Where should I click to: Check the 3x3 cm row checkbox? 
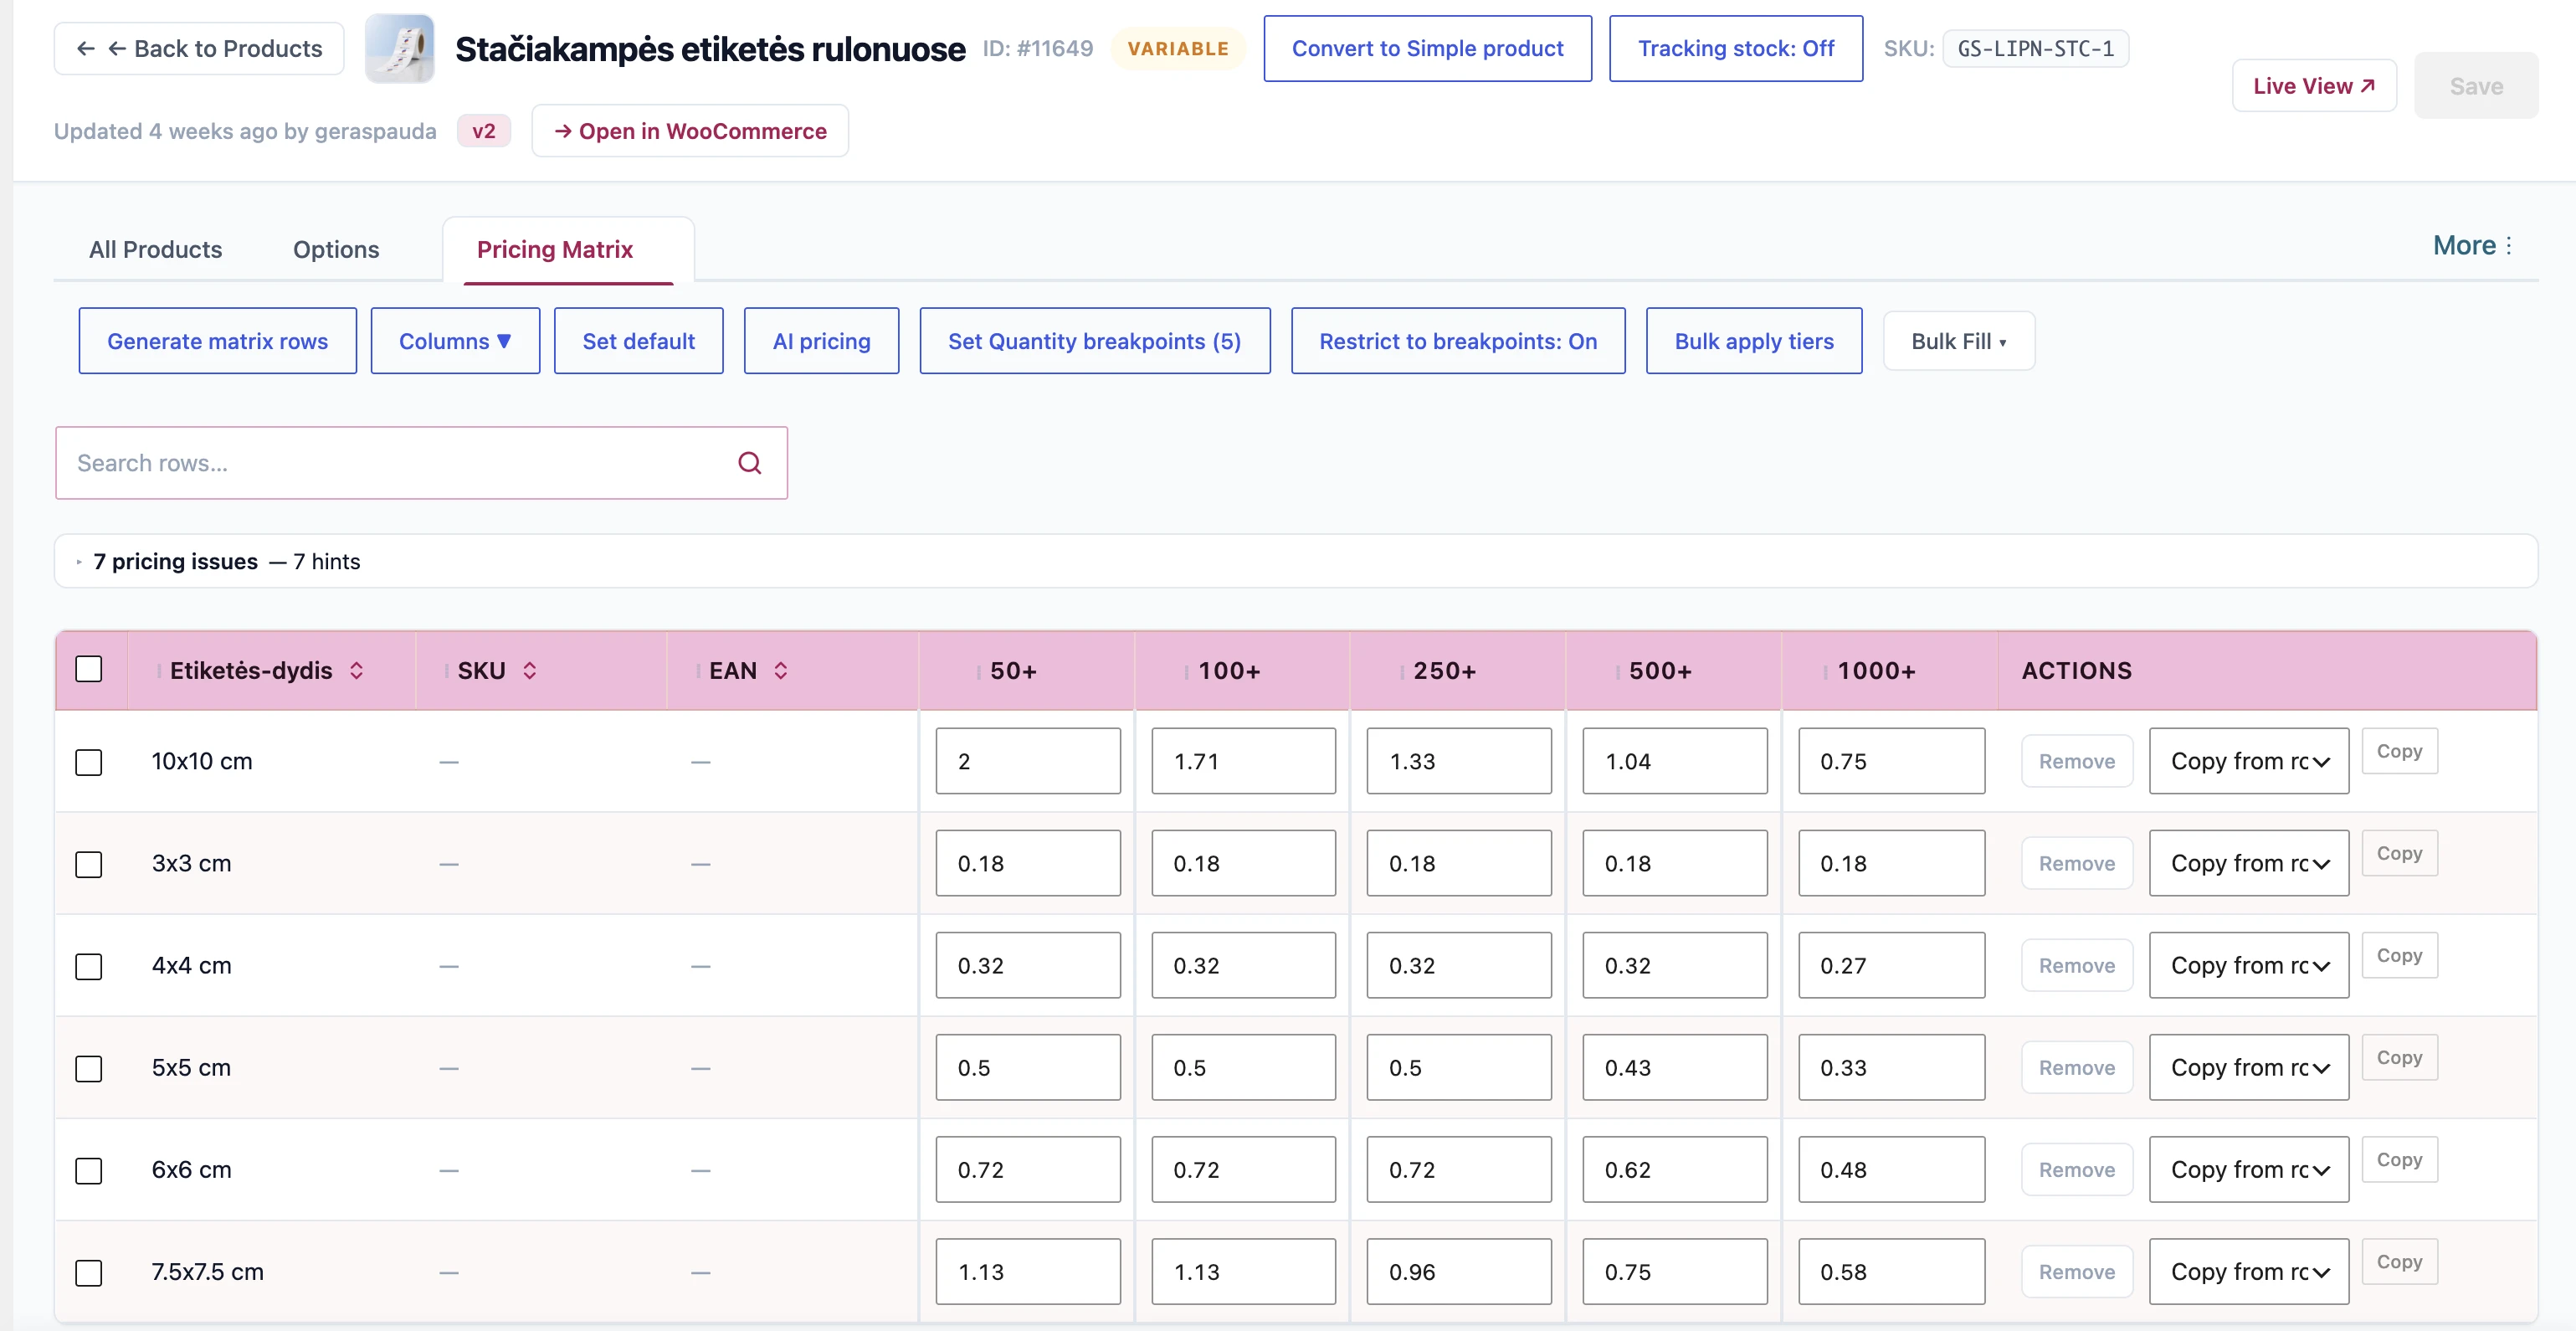(89, 864)
